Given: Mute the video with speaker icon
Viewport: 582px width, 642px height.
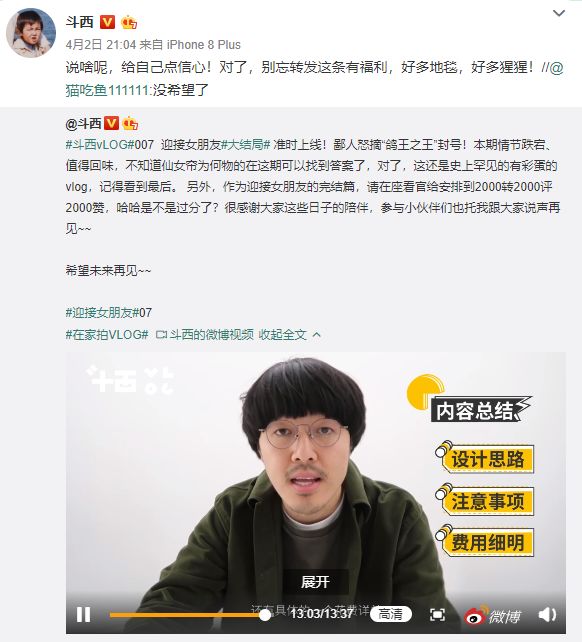Looking at the screenshot, I should [x=547, y=615].
